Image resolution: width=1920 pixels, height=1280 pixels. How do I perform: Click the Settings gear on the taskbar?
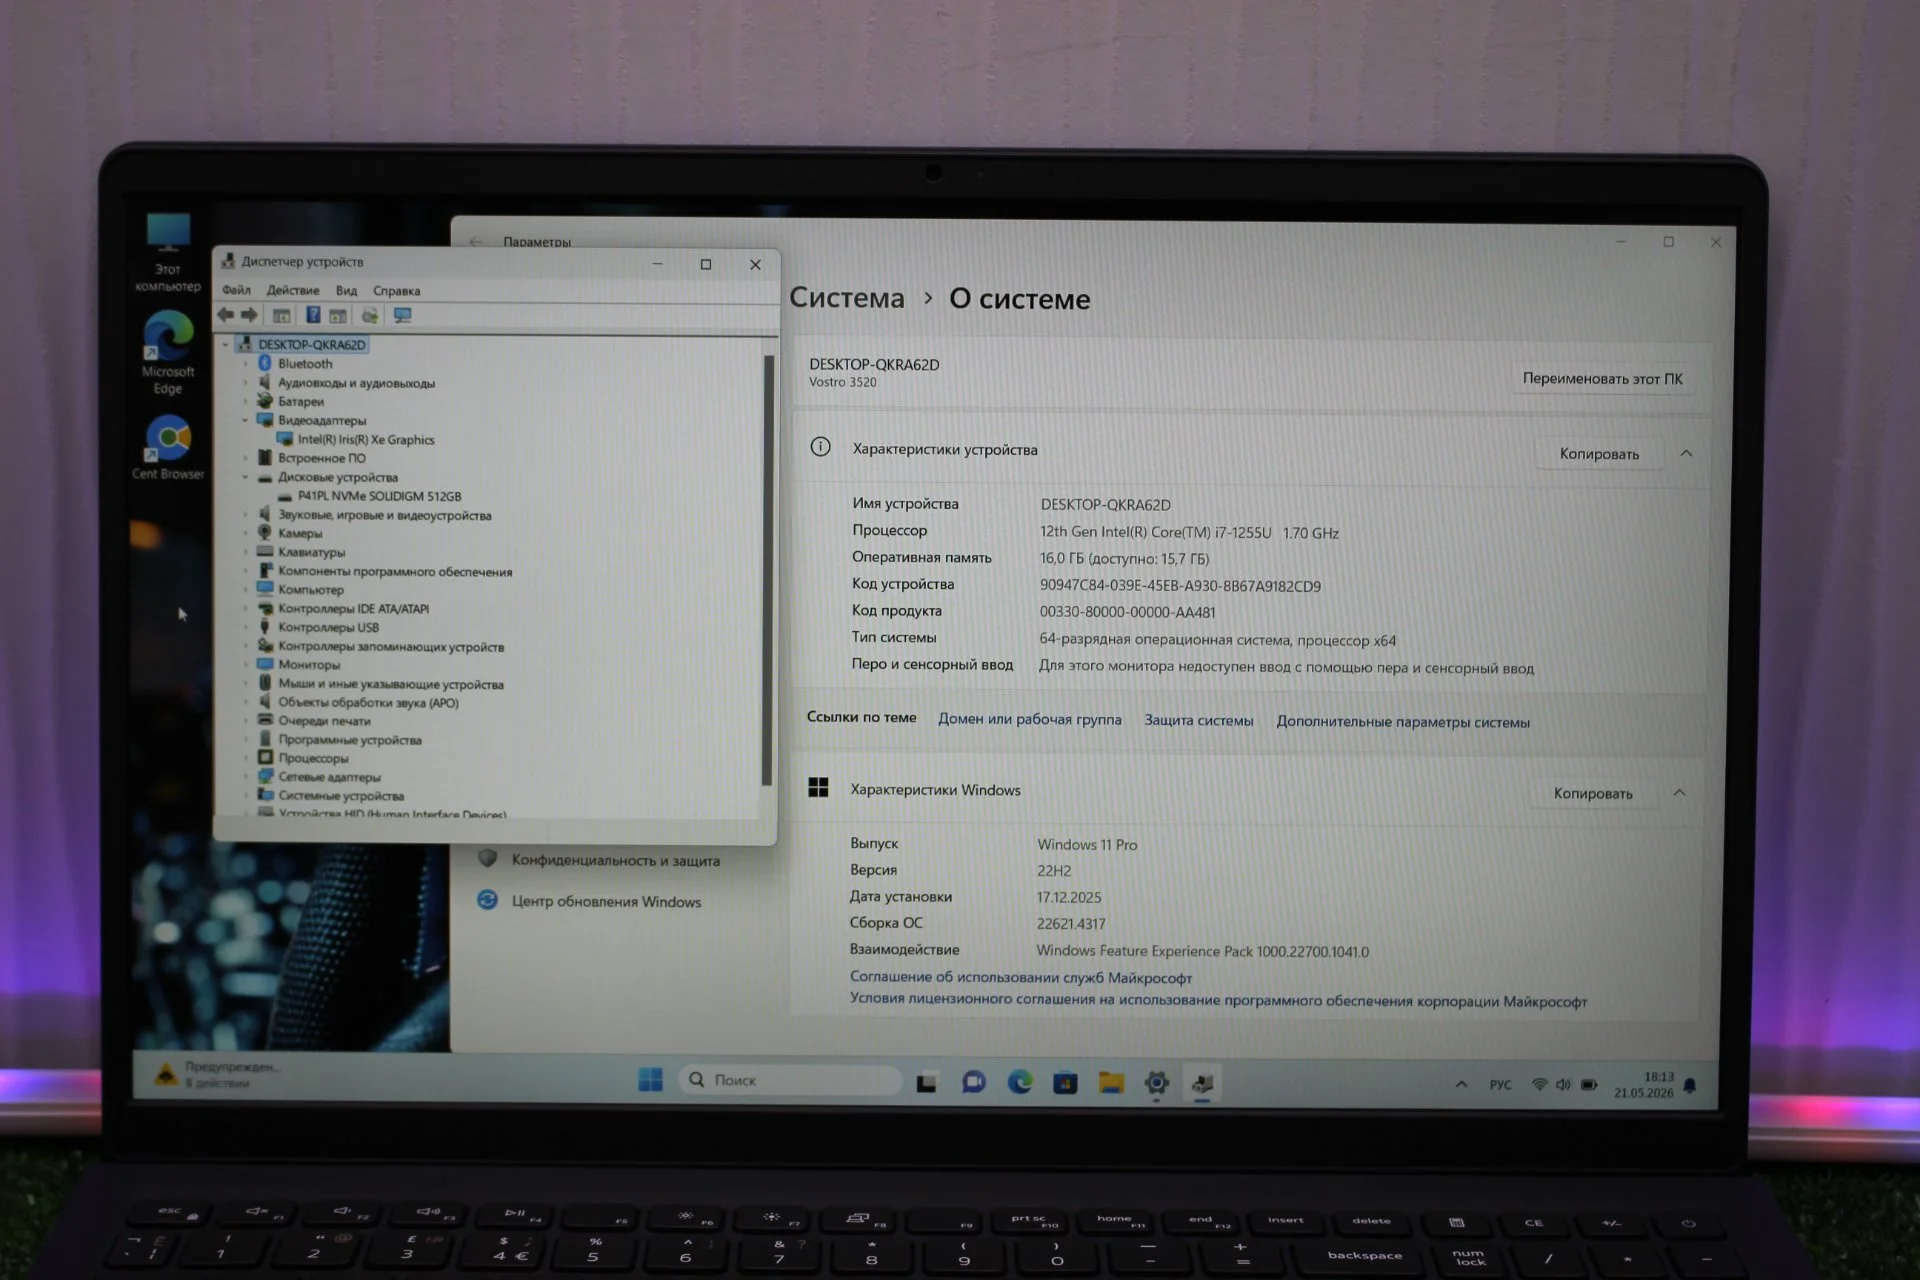pyautogui.click(x=1157, y=1083)
